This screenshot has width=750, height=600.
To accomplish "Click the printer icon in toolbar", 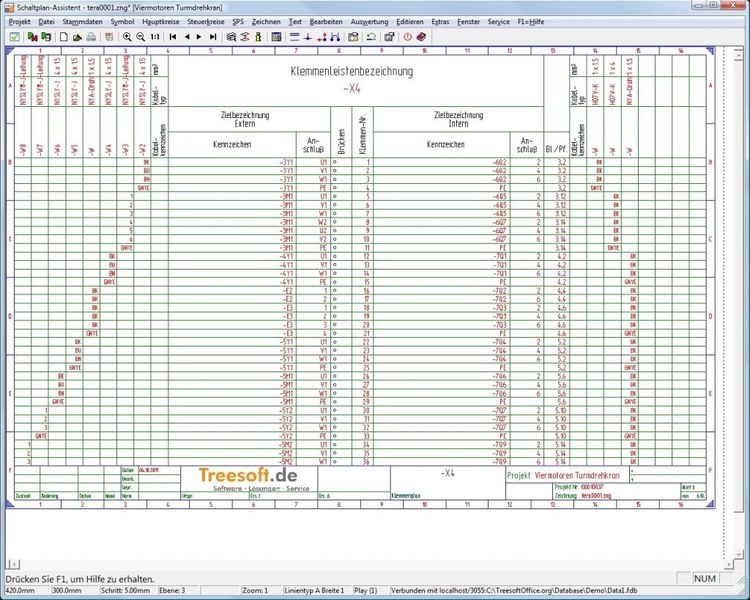I will pos(92,36).
